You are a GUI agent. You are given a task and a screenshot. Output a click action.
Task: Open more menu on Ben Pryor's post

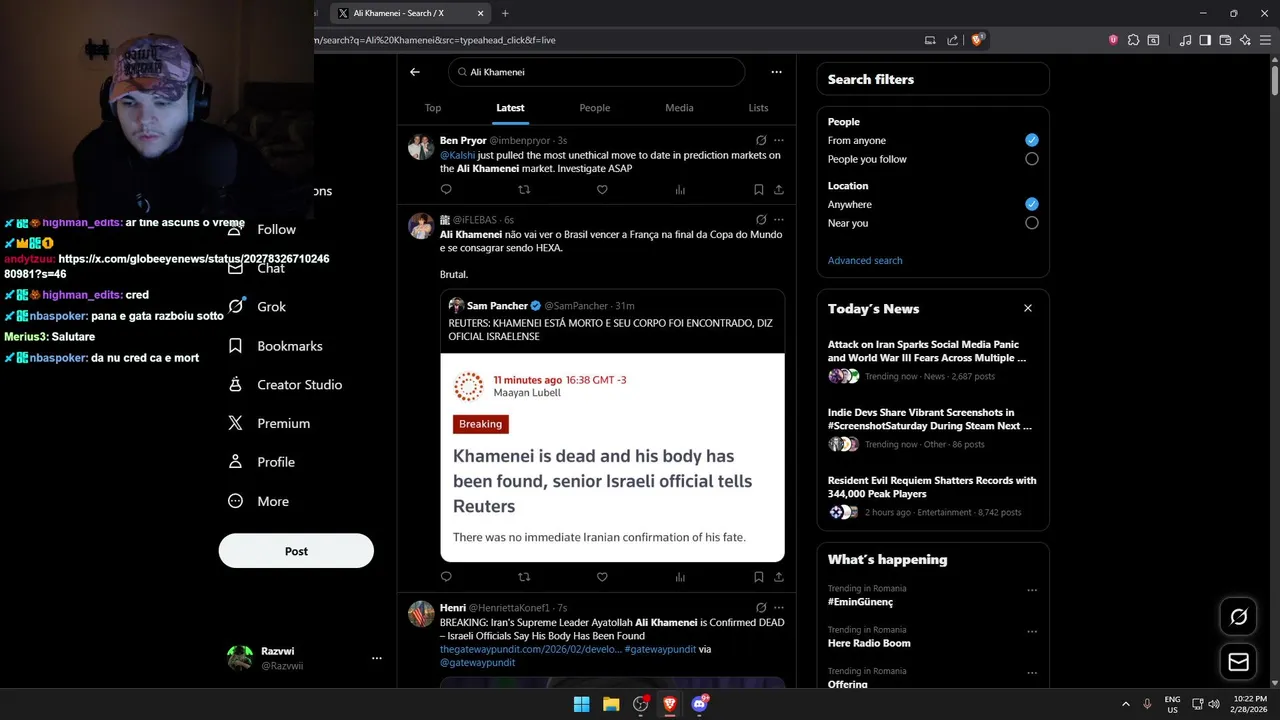779,140
